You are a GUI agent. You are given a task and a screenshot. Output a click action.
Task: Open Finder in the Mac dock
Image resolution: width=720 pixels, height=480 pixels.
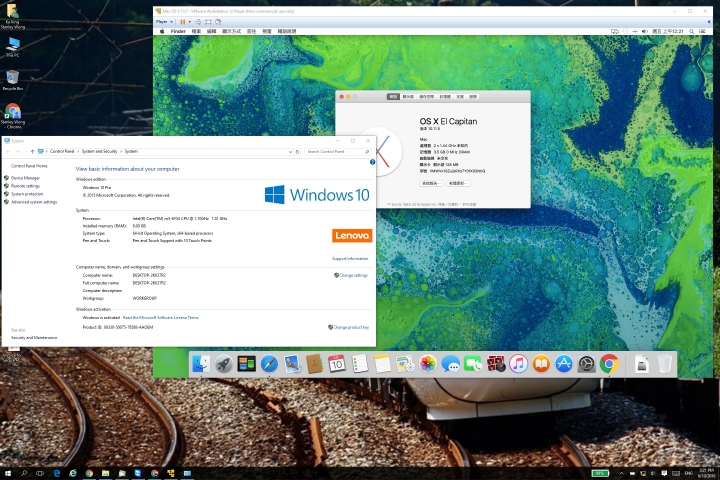click(201, 364)
